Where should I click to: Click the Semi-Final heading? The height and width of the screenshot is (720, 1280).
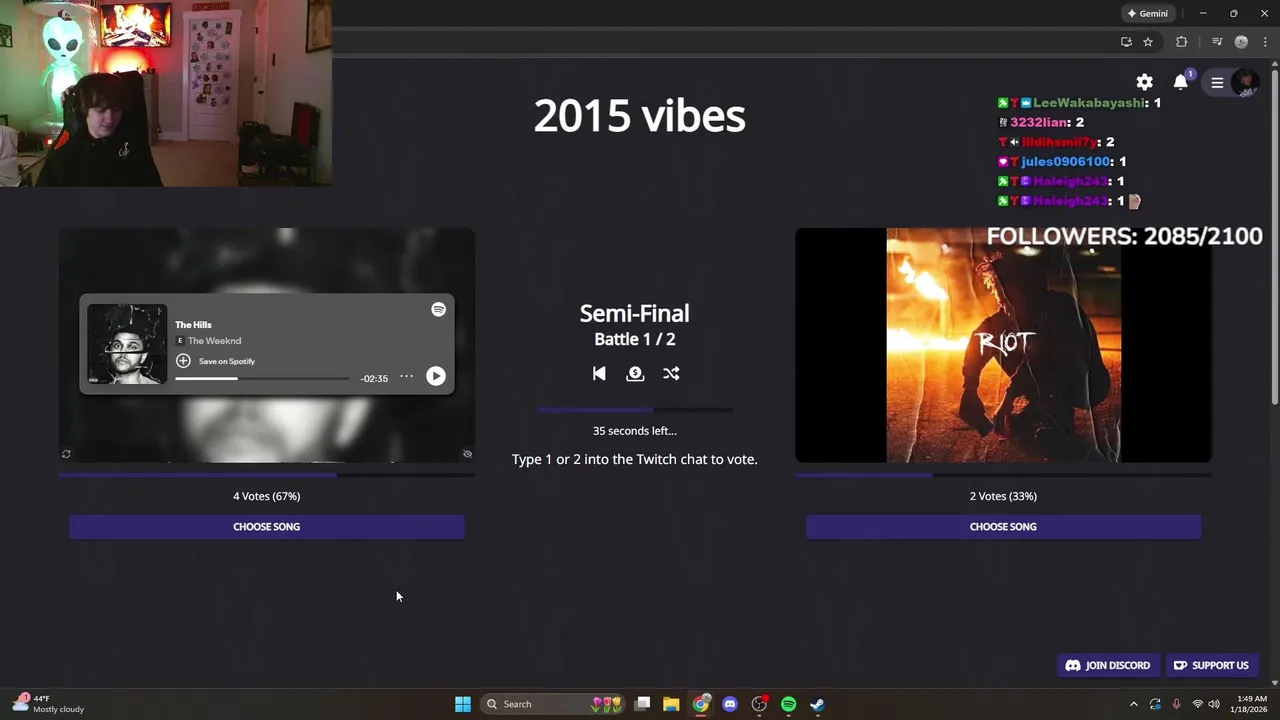(635, 313)
